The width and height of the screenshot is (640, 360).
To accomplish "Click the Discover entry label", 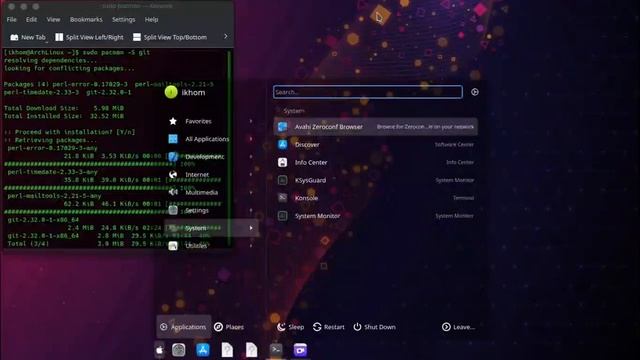I will (x=307, y=145).
